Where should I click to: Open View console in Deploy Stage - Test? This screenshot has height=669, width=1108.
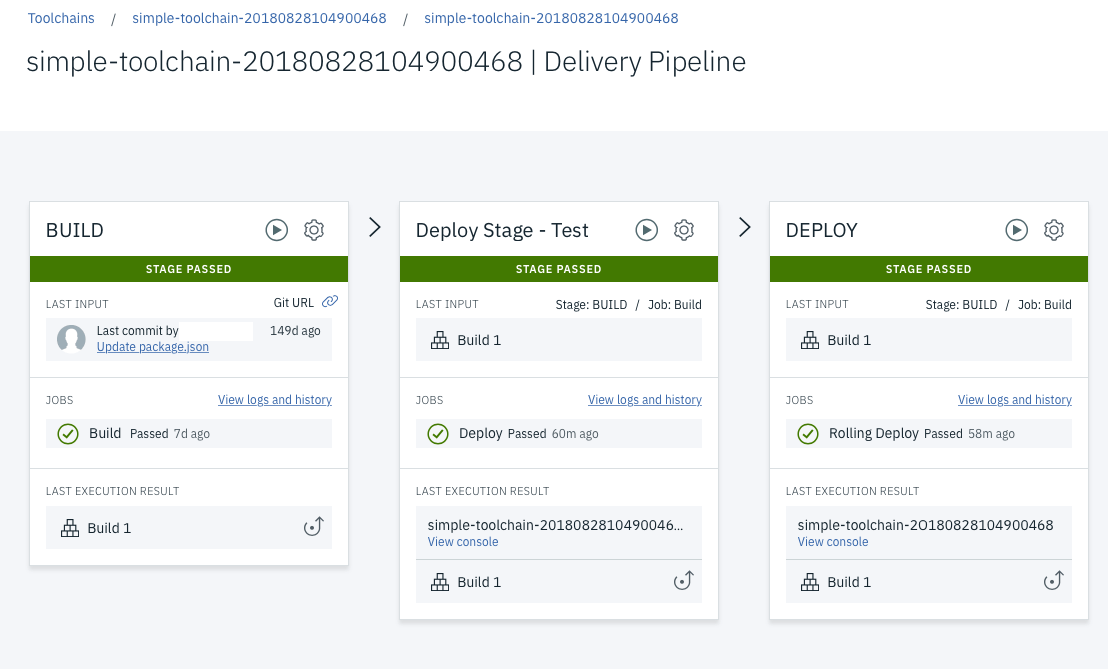463,542
